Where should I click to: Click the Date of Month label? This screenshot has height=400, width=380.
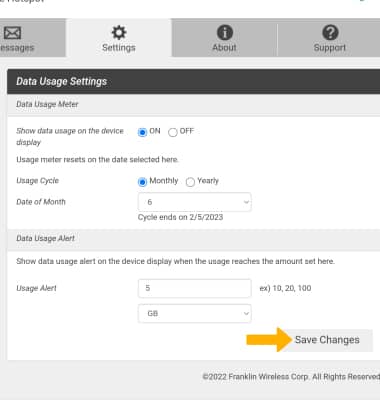41,202
